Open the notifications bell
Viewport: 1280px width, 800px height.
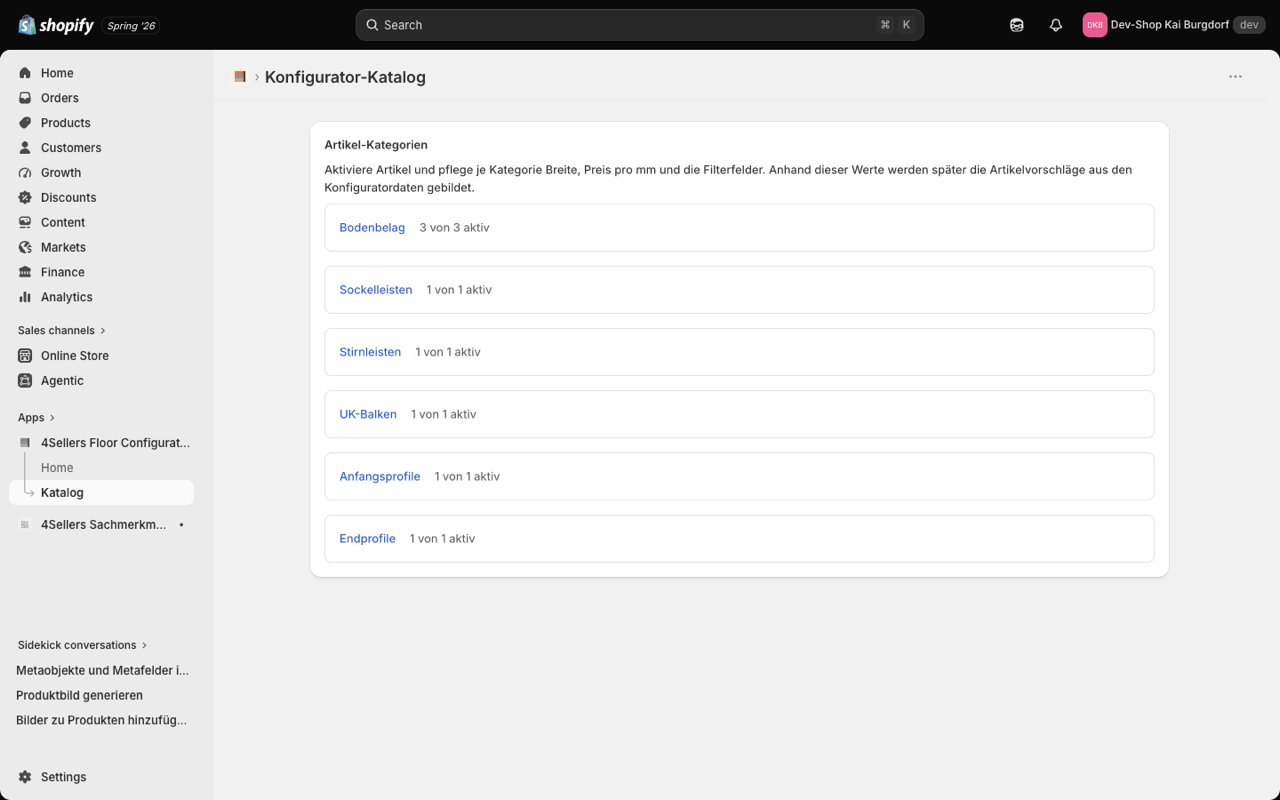click(1056, 25)
